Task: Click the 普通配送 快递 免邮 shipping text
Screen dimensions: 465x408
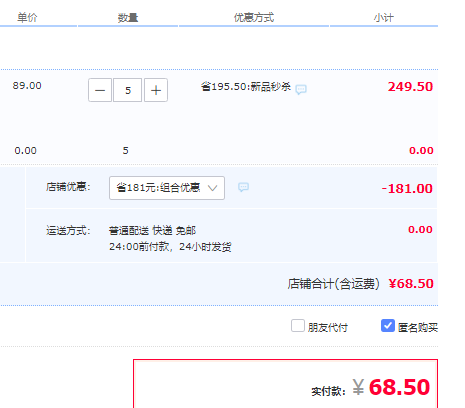Action: tap(152, 230)
